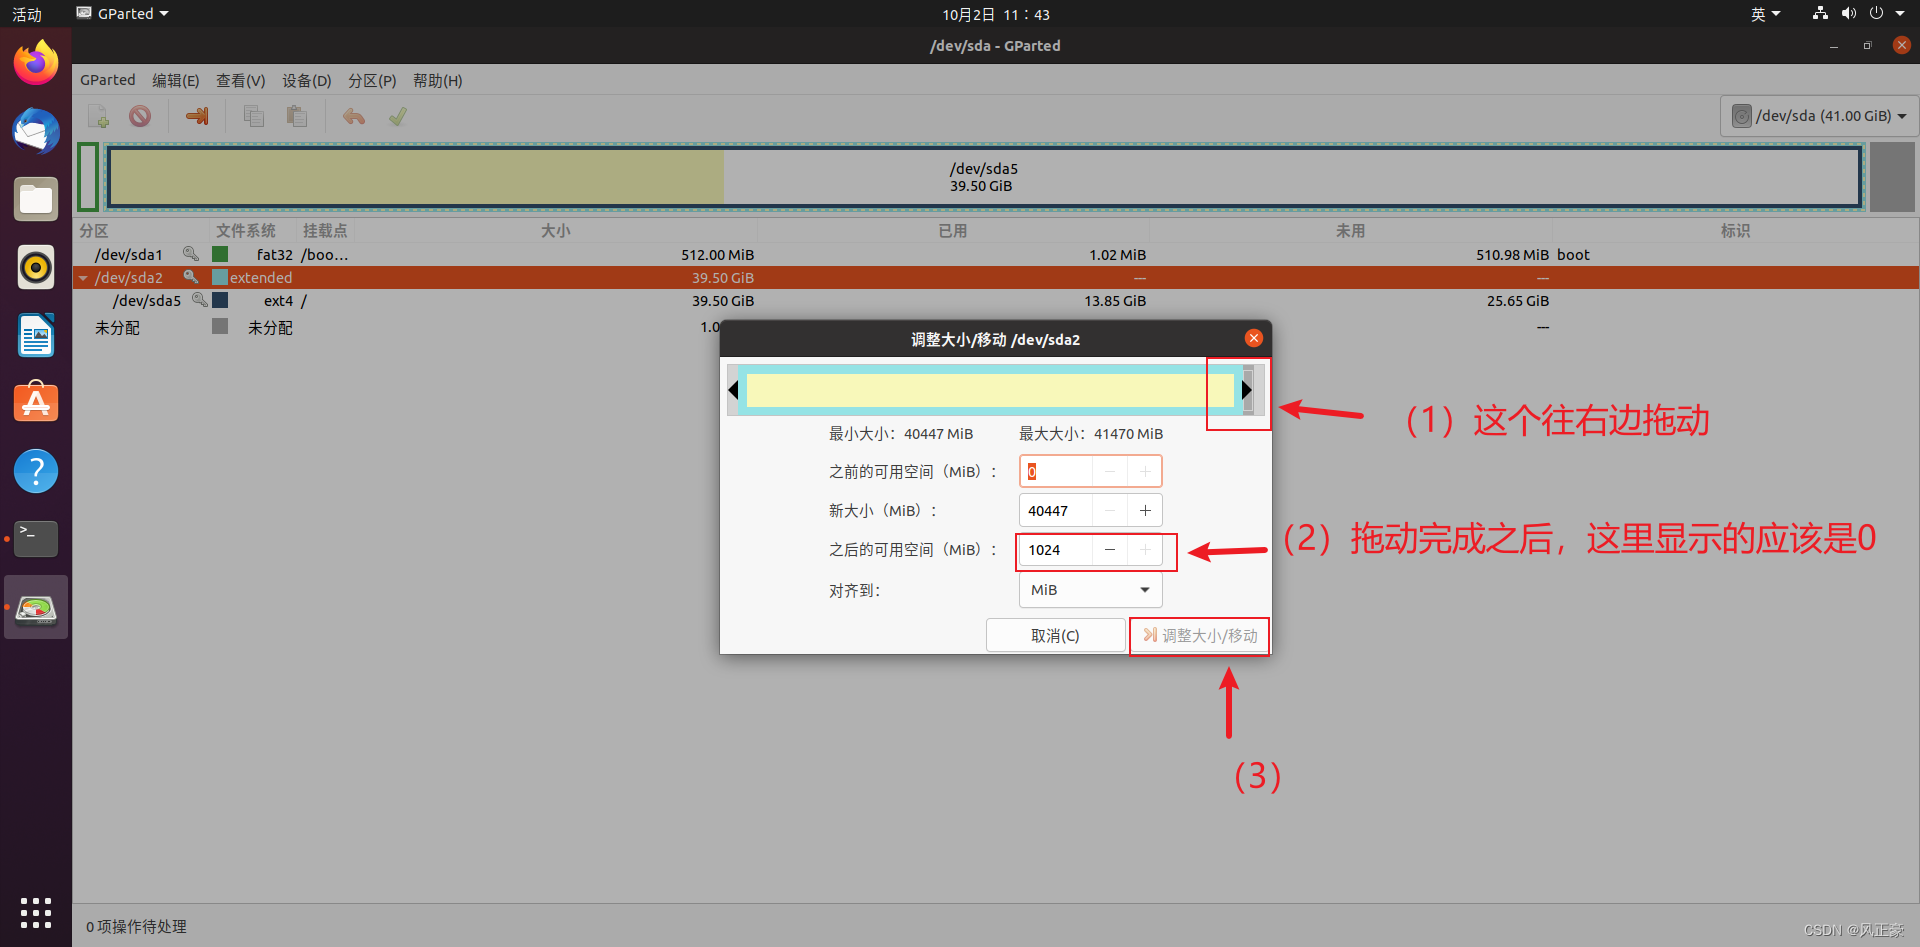Open the GParted menu

(107, 80)
